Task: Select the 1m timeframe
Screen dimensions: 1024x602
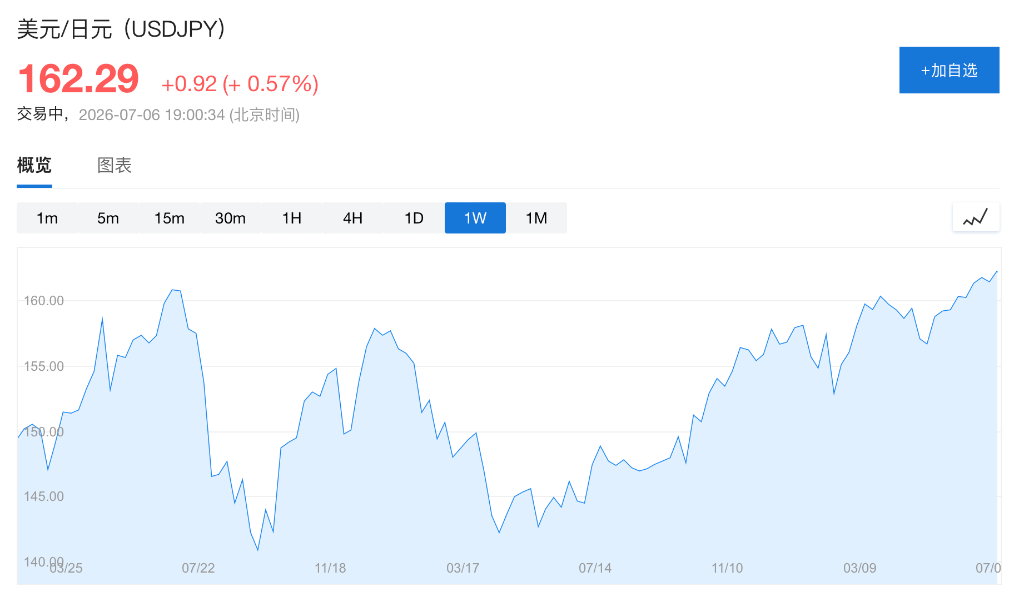Action: click(47, 218)
